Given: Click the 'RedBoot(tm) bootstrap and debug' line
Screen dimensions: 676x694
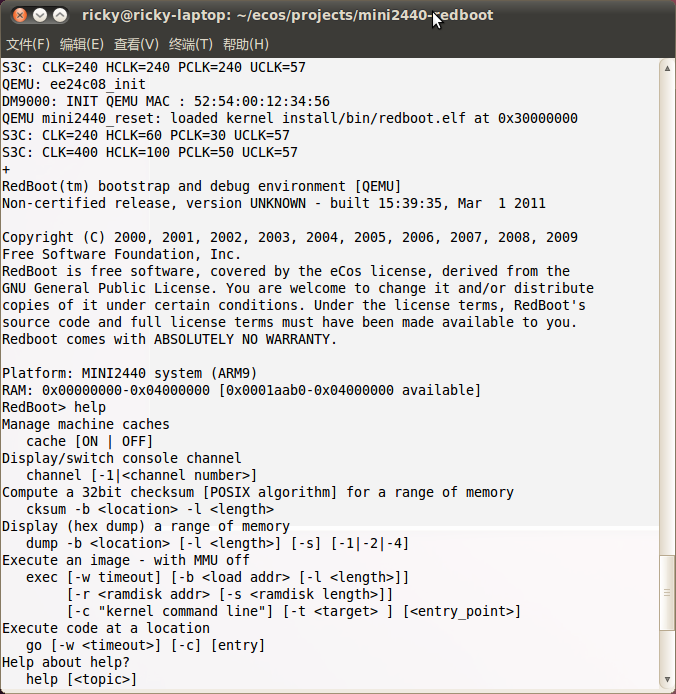Looking at the screenshot, I should (201, 186).
